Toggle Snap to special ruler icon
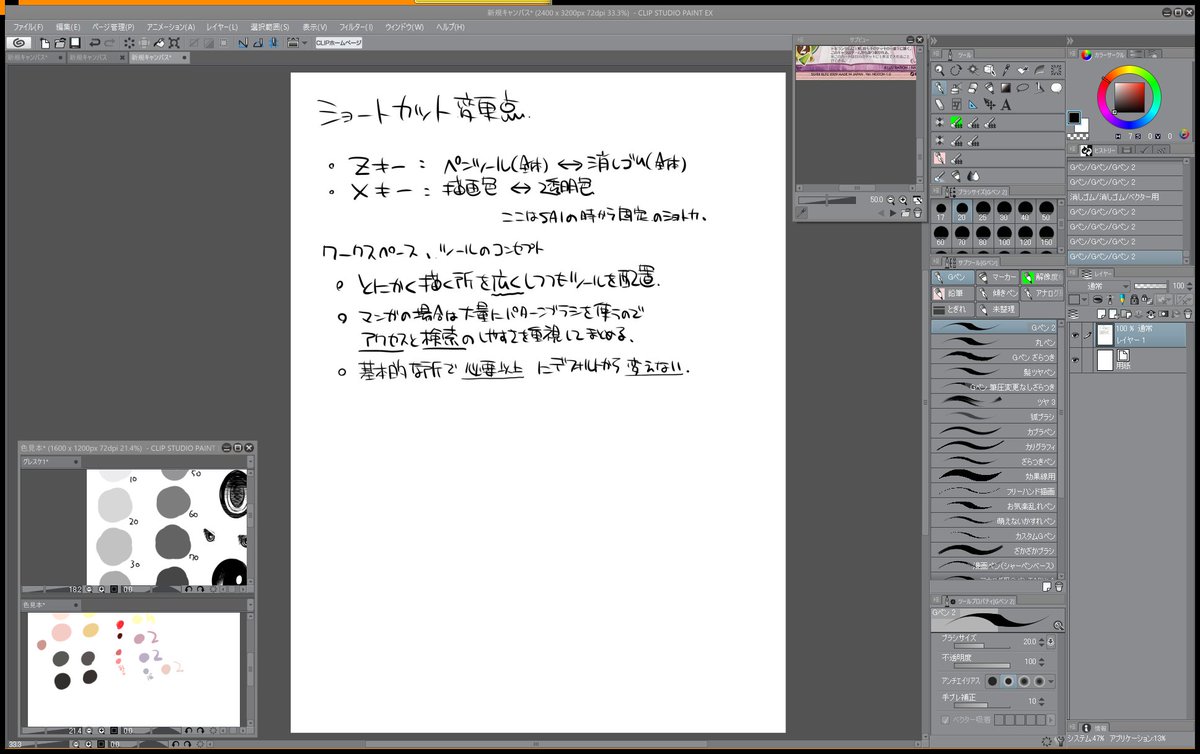The width and height of the screenshot is (1200, 754). pyautogui.click(x=258, y=43)
